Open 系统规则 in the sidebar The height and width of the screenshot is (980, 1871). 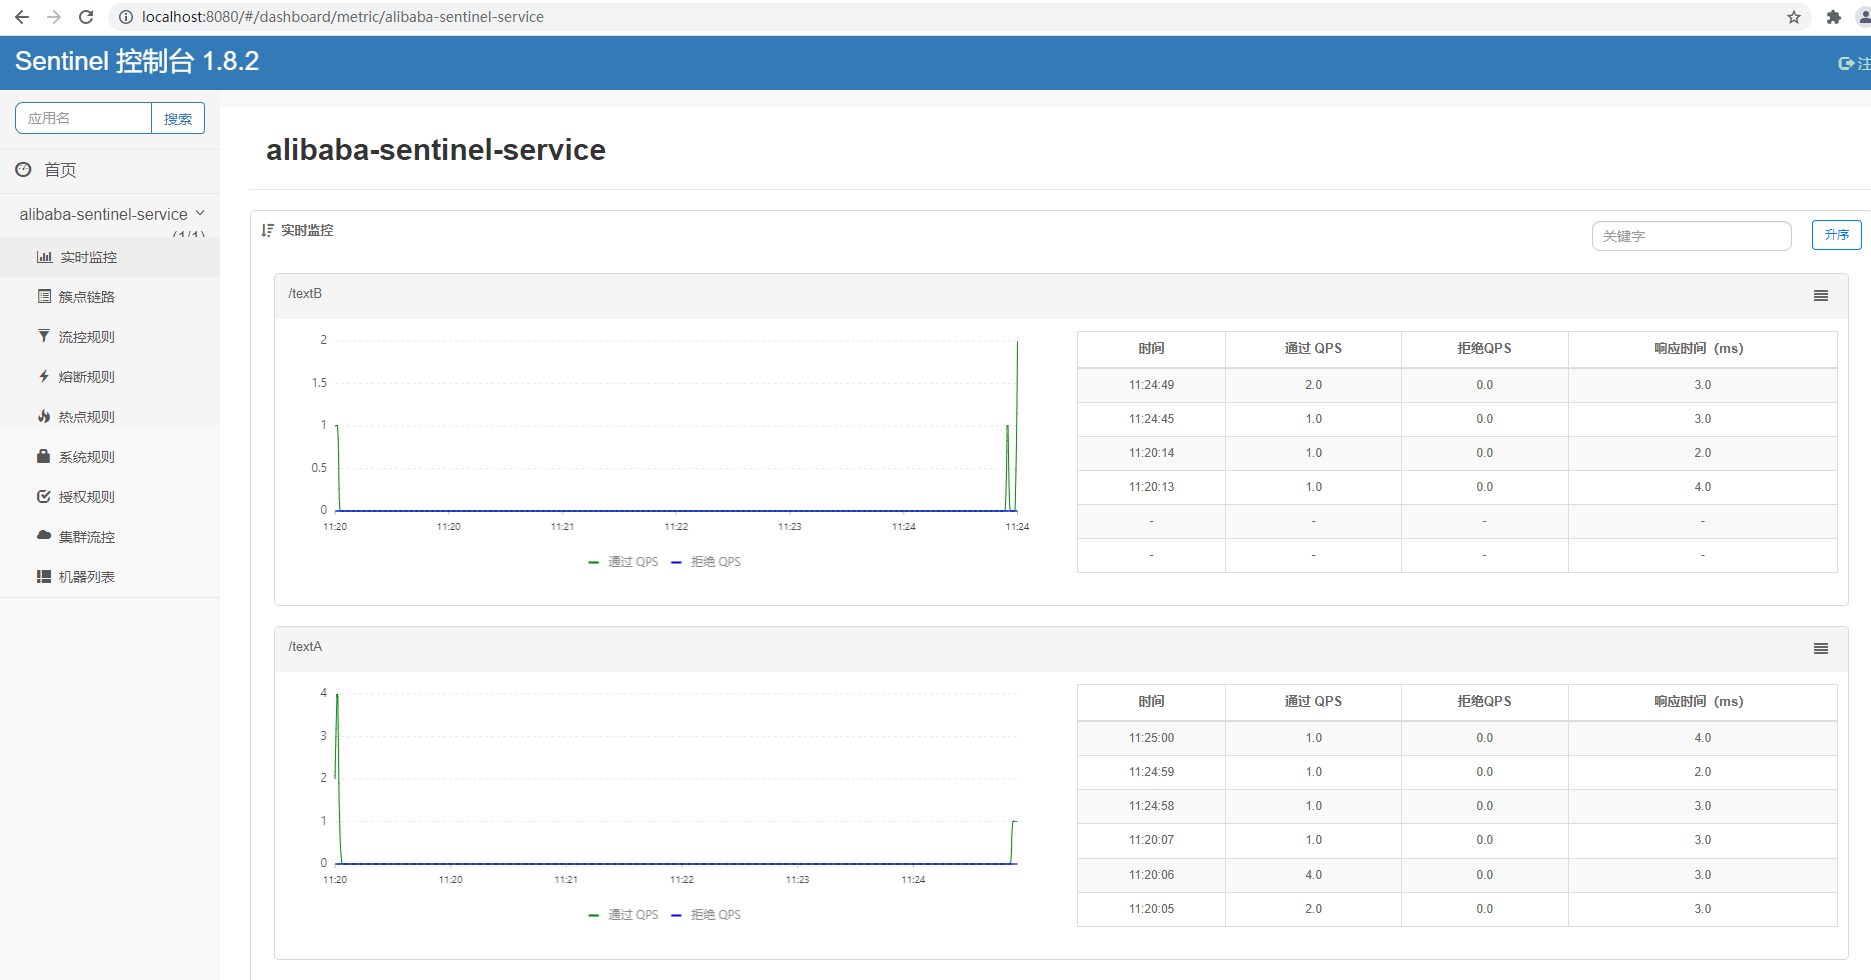point(87,457)
